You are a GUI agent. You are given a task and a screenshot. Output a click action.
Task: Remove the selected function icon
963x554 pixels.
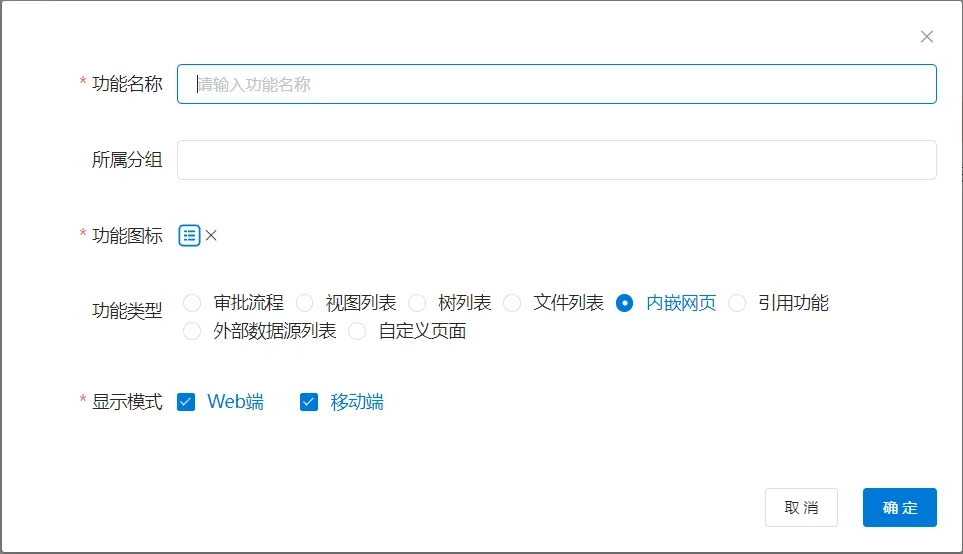211,236
